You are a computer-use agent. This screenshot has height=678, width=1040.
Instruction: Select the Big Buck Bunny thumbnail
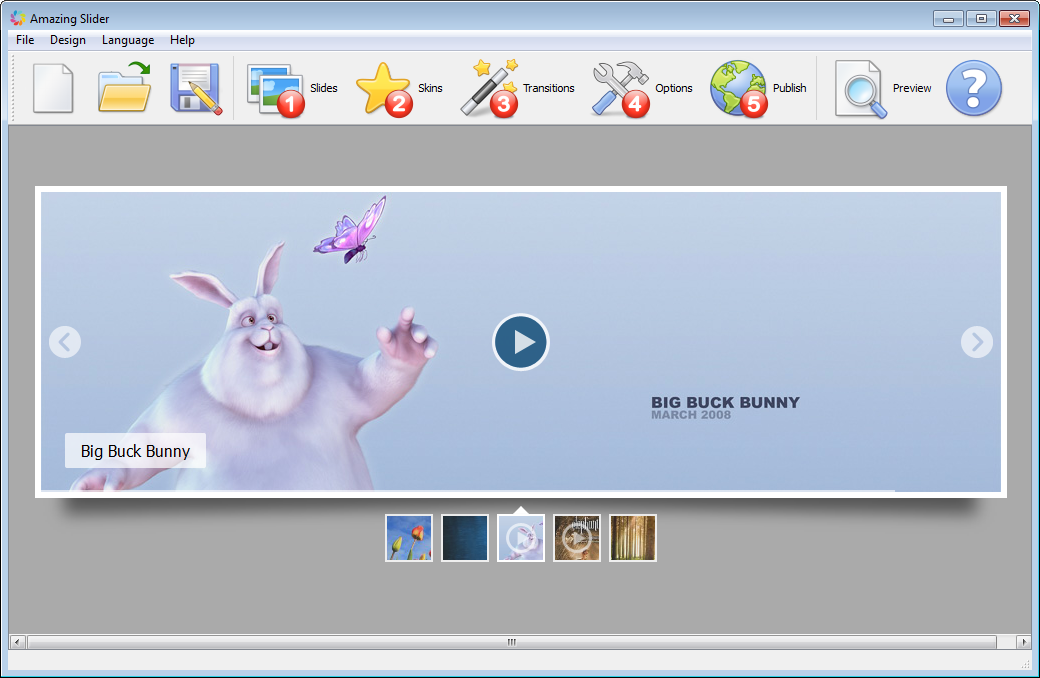point(521,538)
